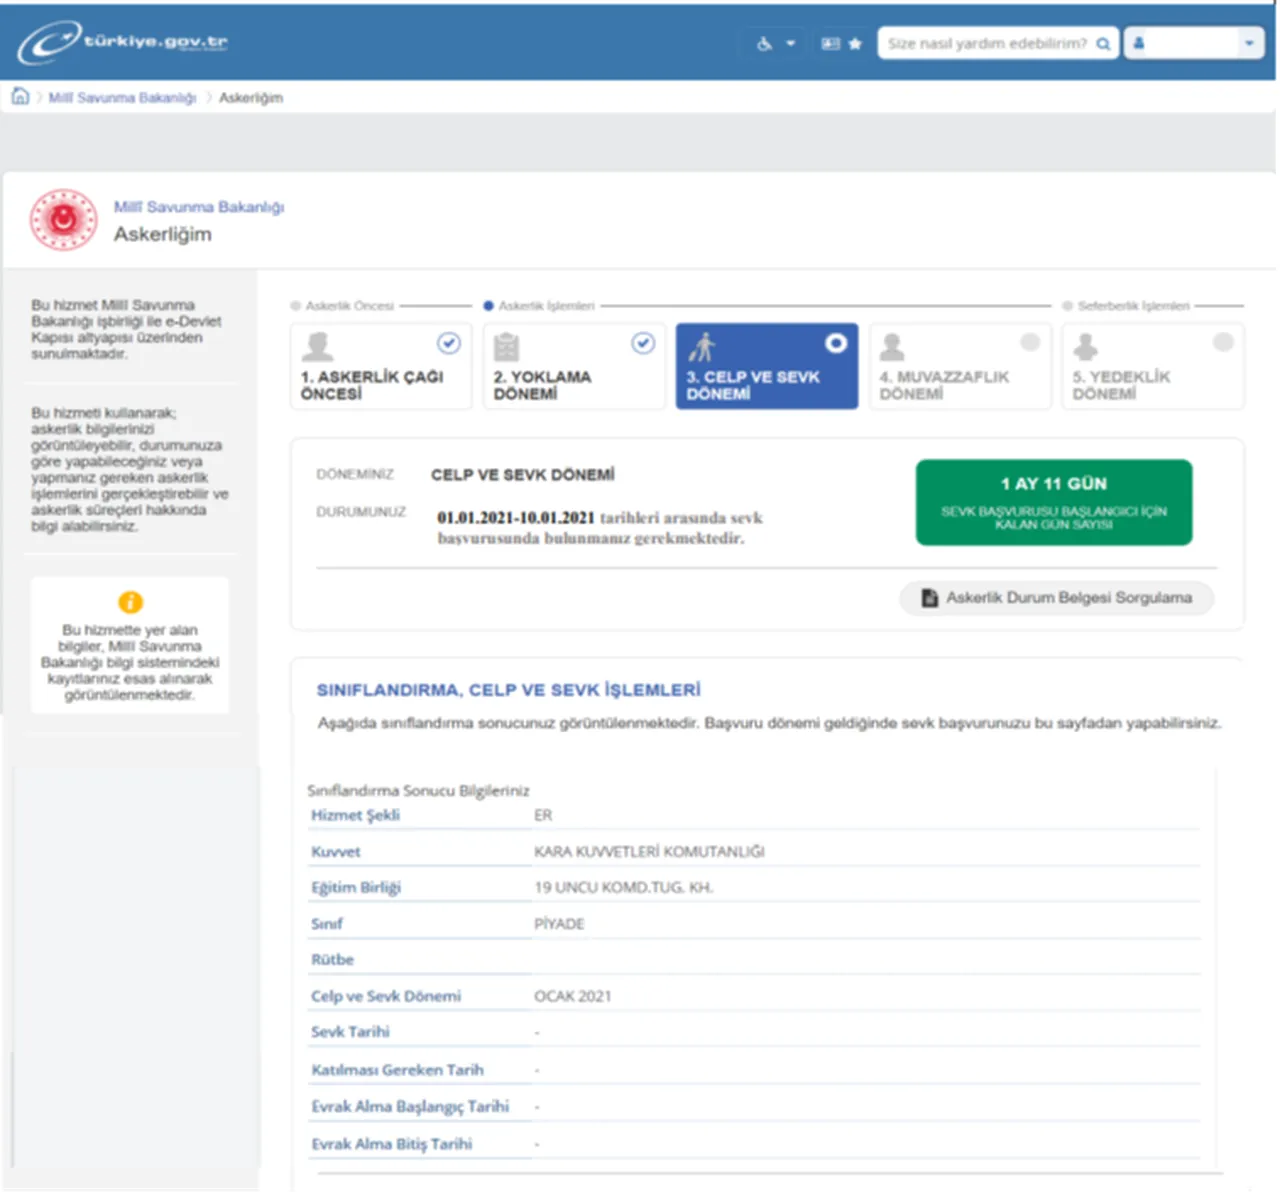This screenshot has height=1192, width=1280.
Task: Click the home breadcrumb icon
Action: click(x=20, y=97)
